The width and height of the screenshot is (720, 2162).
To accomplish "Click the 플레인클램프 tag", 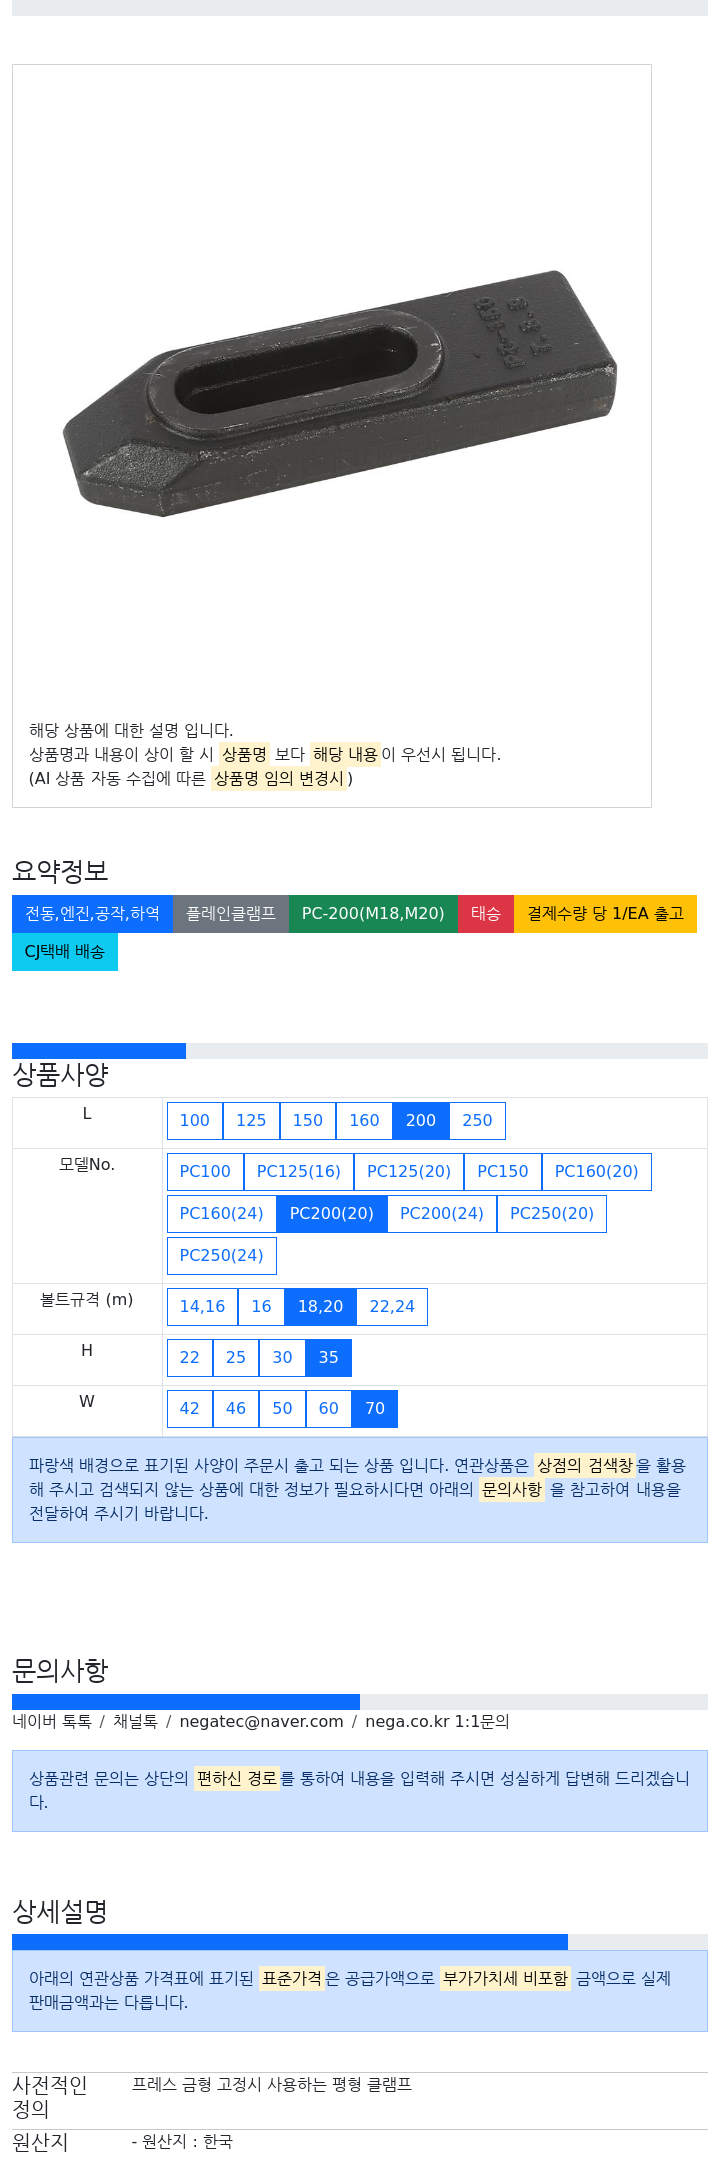I will point(231,914).
